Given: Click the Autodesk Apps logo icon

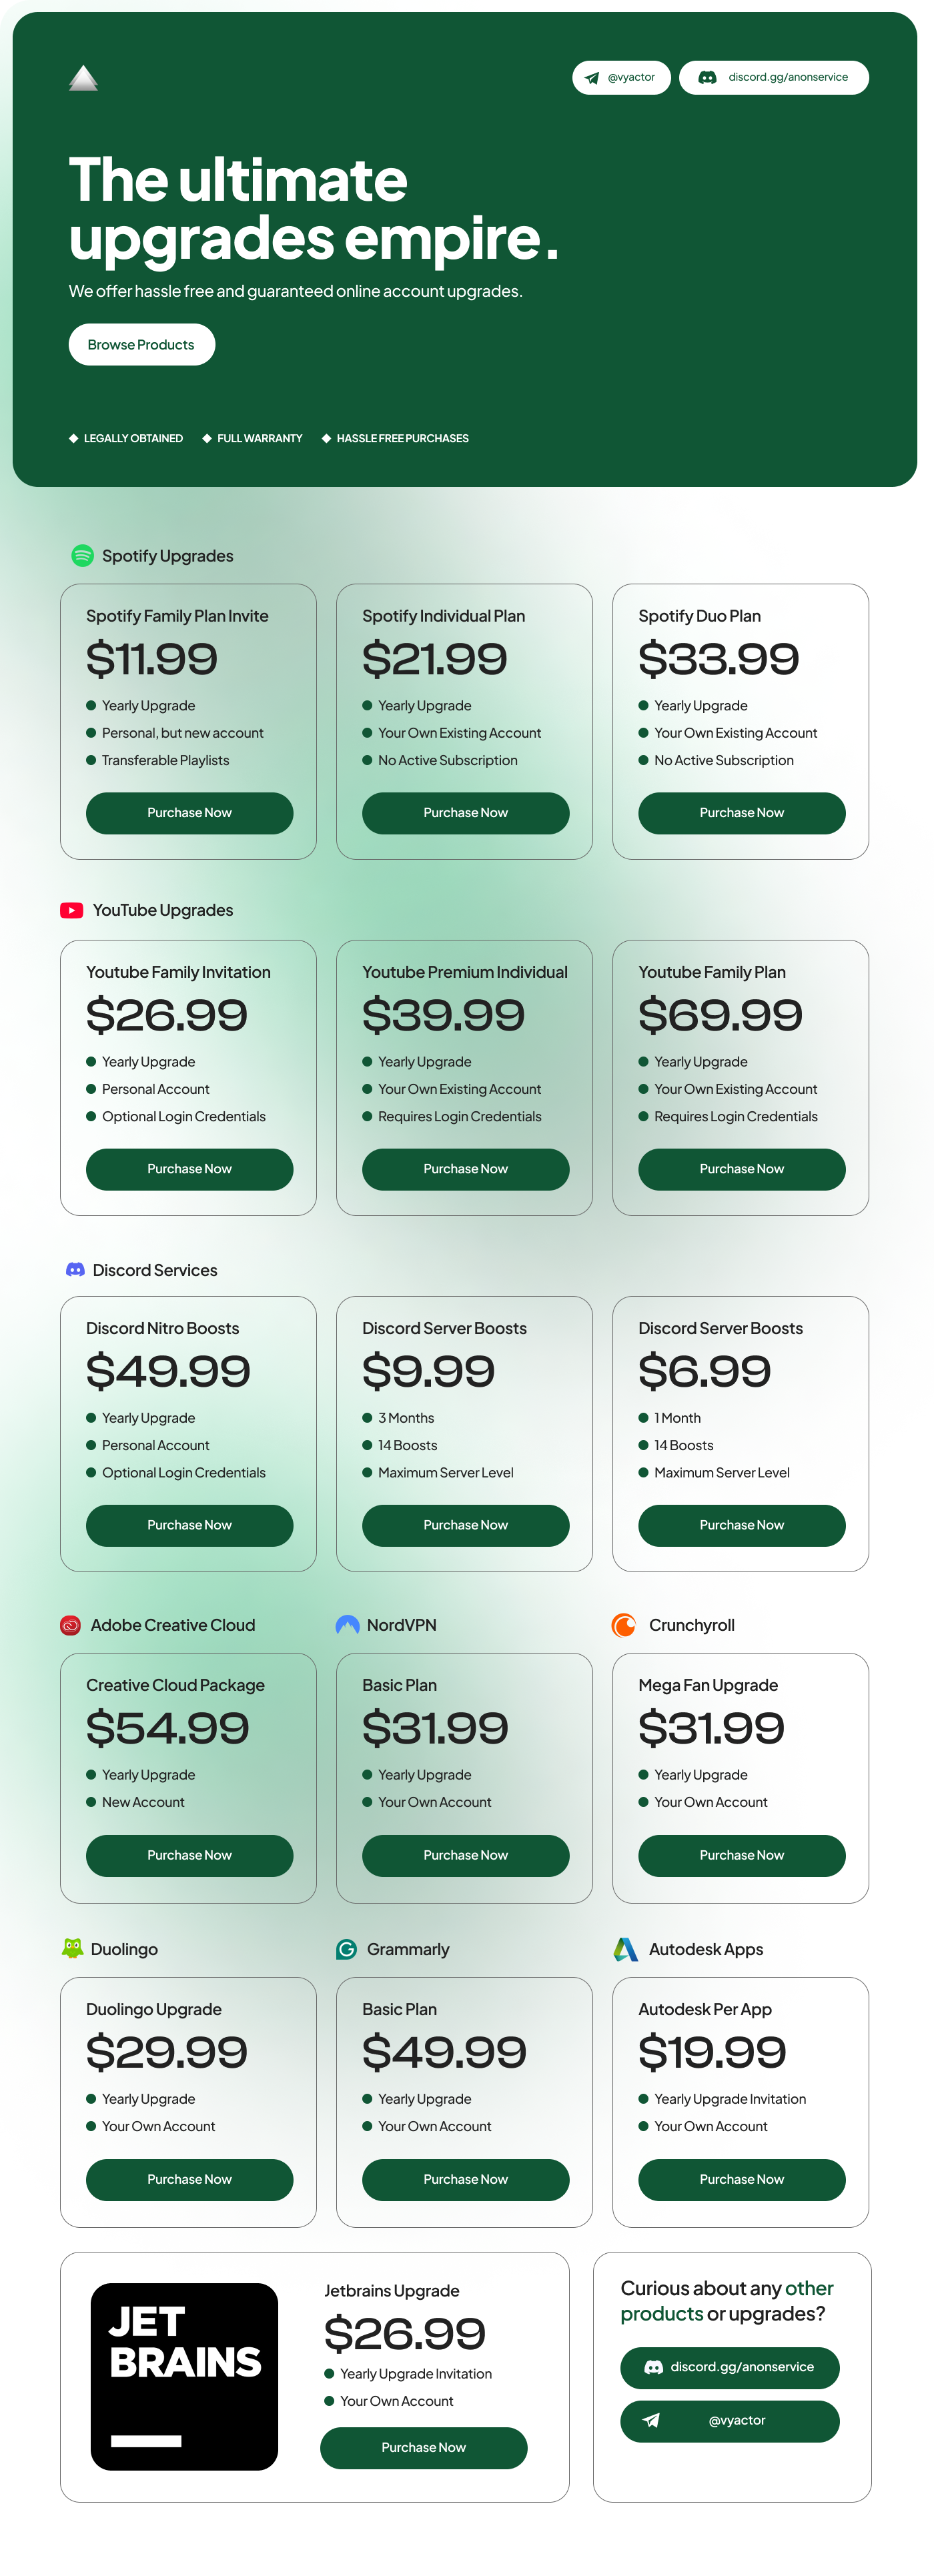Looking at the screenshot, I should (x=626, y=1948).
